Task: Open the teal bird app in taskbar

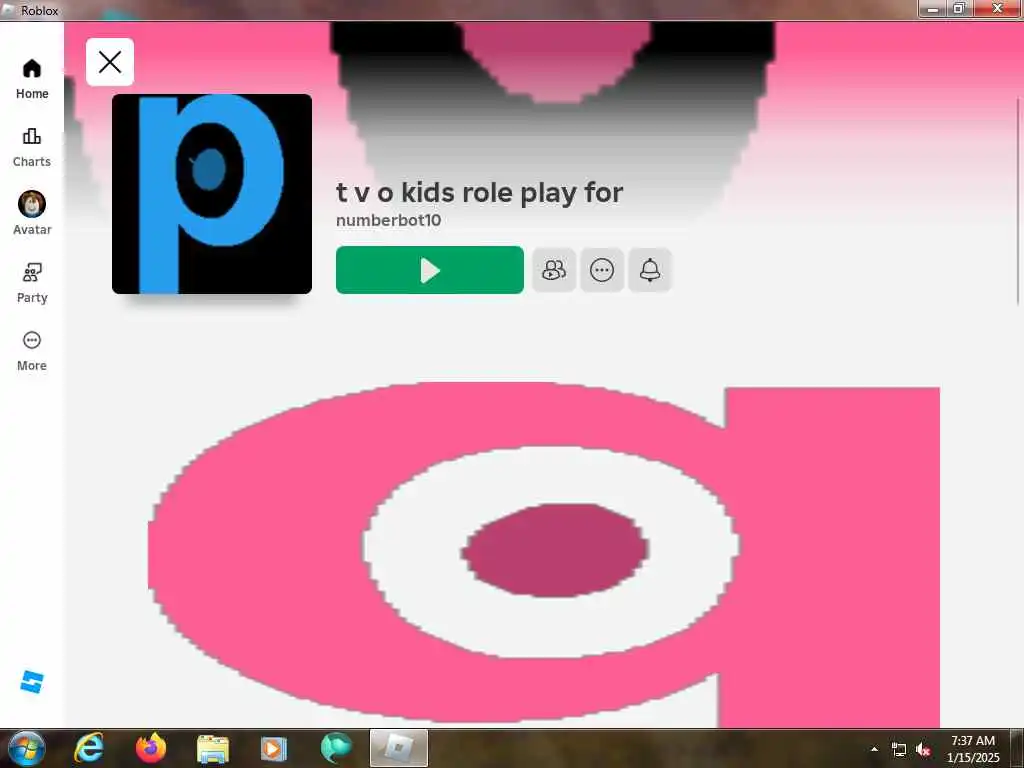Action: pyautogui.click(x=336, y=748)
